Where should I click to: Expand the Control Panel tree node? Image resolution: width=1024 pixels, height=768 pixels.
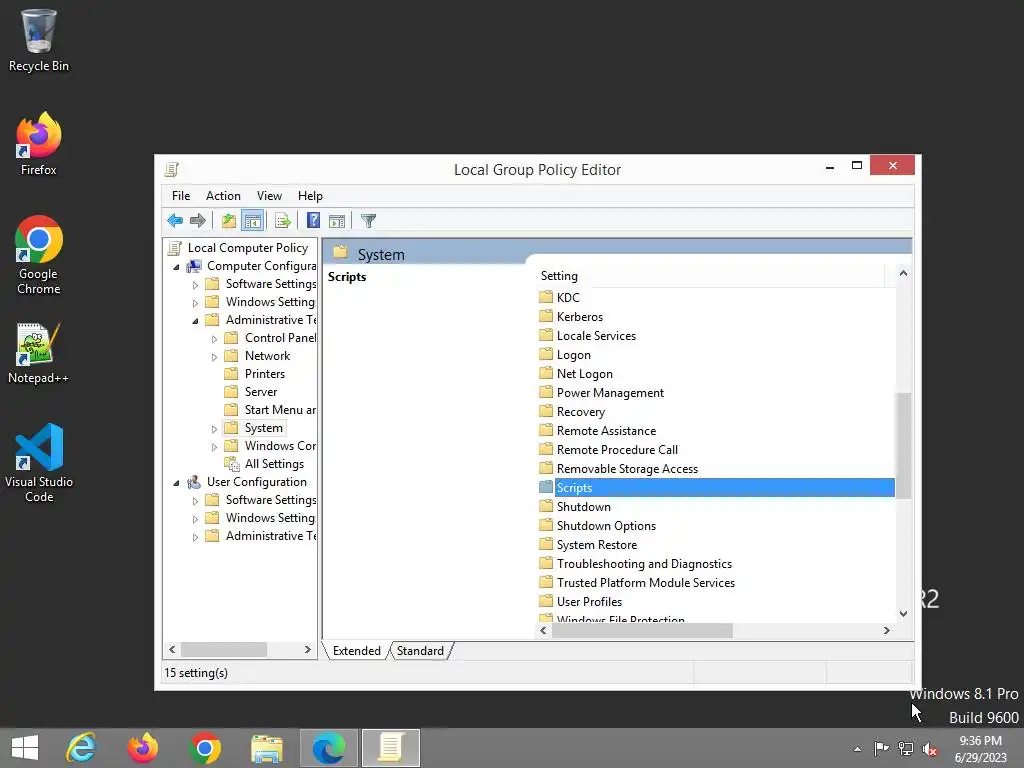pos(214,339)
